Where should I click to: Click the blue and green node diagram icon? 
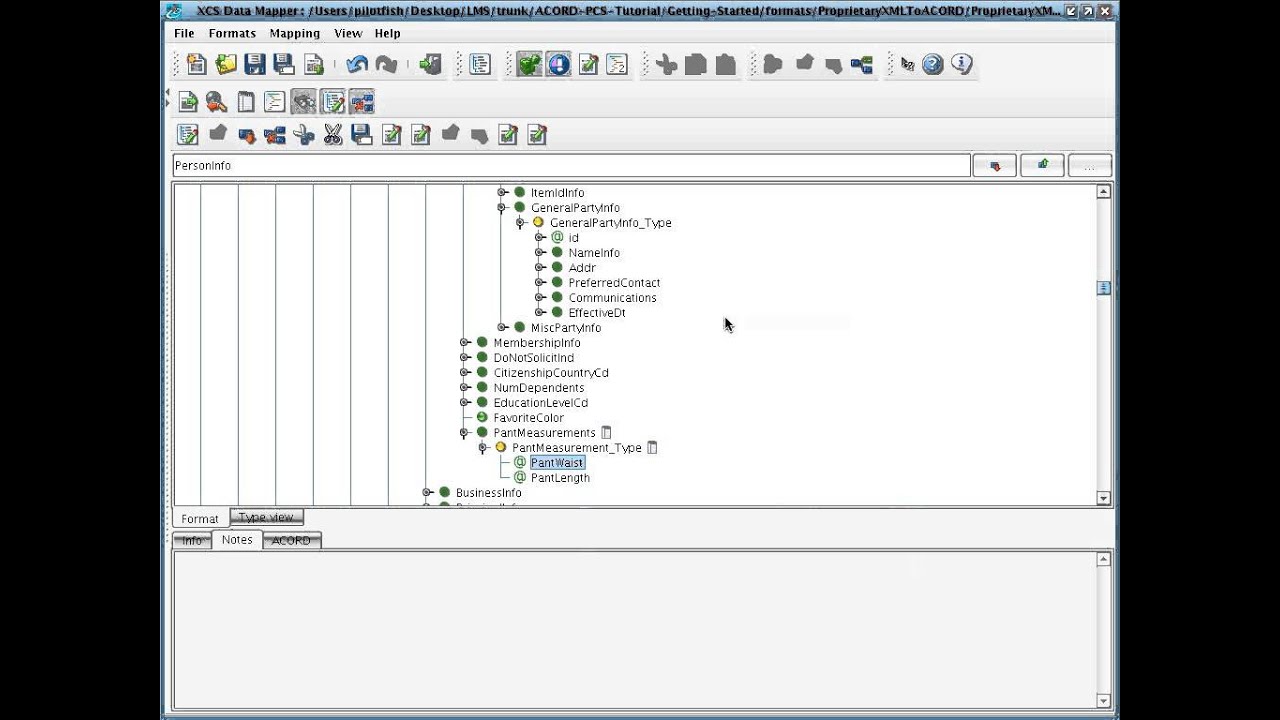862,64
